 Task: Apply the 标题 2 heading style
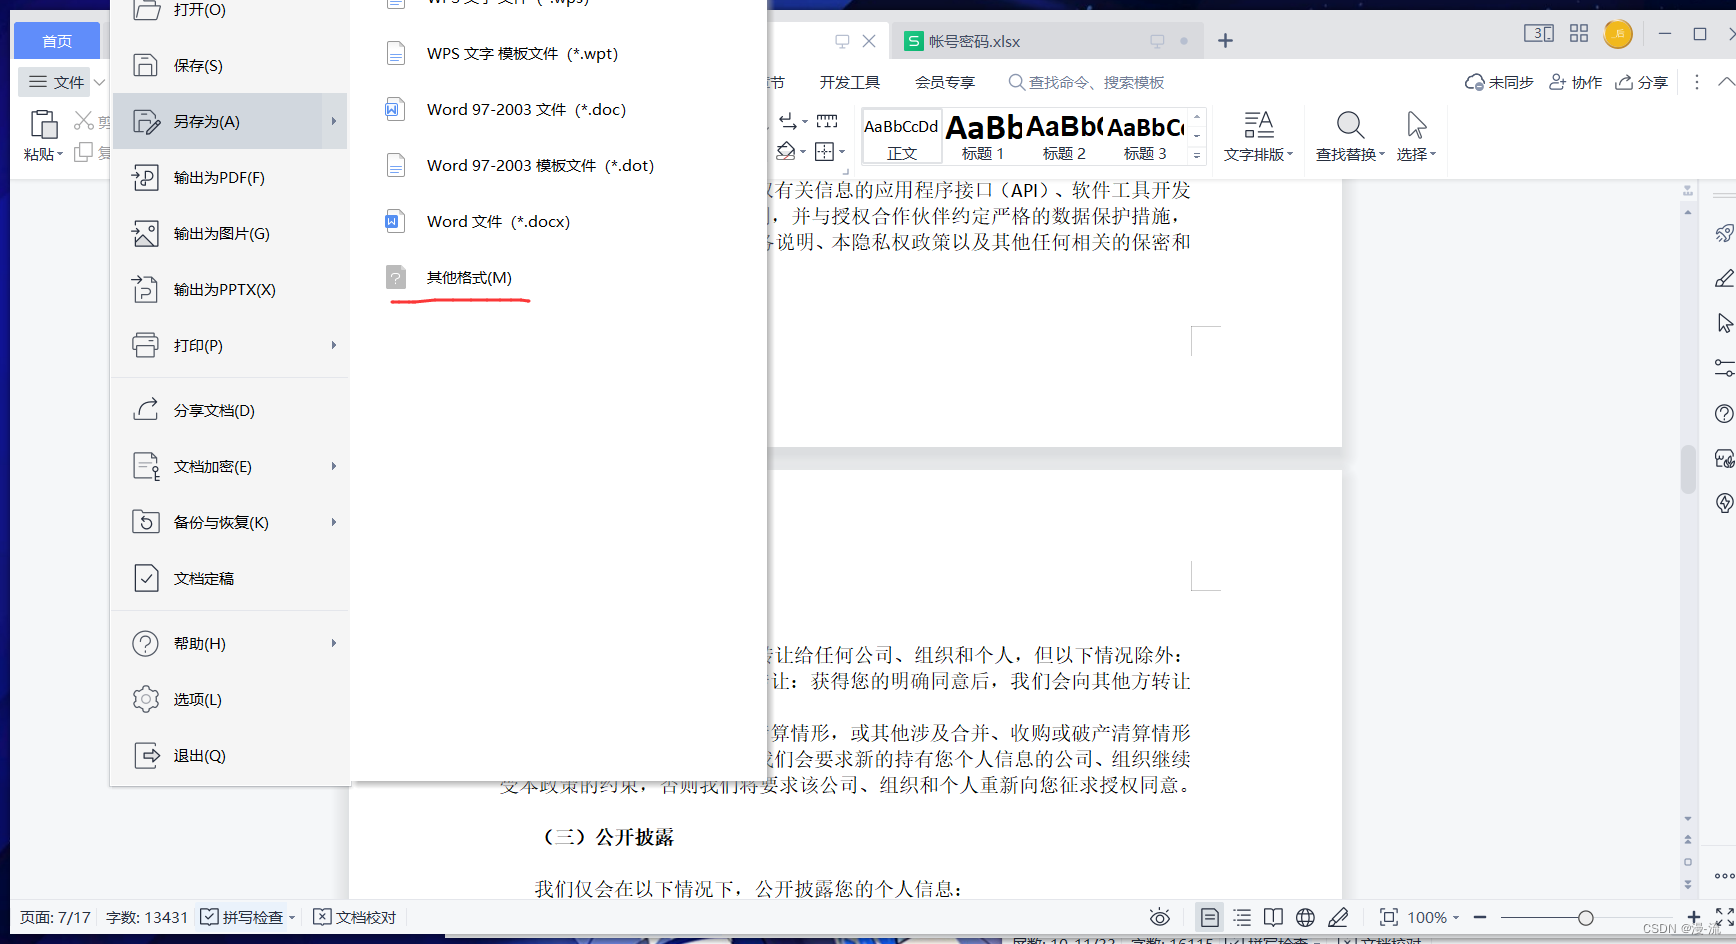coord(1064,136)
